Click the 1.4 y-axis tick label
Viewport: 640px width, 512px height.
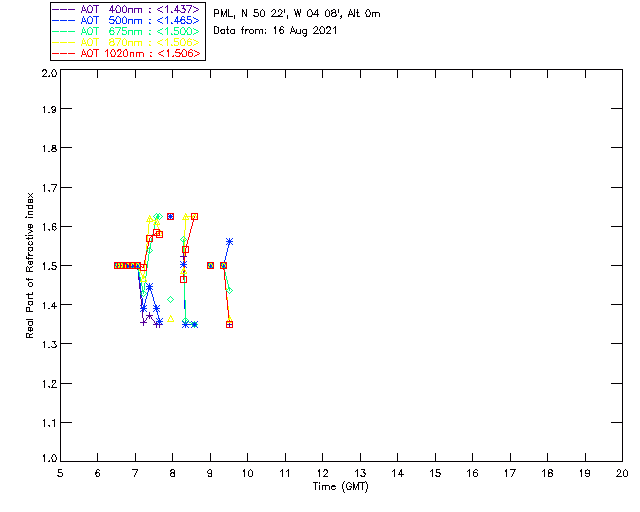click(x=49, y=305)
